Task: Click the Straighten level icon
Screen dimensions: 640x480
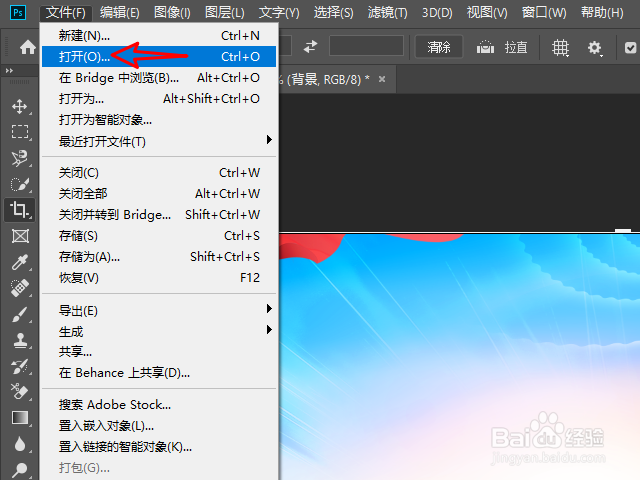Action: [485, 47]
